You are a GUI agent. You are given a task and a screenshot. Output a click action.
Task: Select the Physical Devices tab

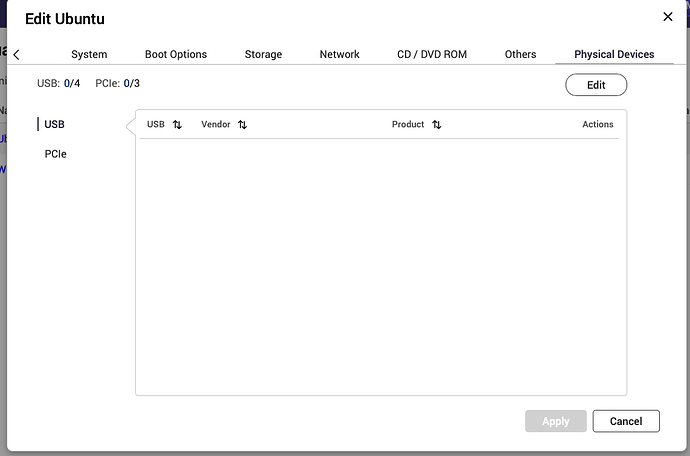click(x=614, y=54)
